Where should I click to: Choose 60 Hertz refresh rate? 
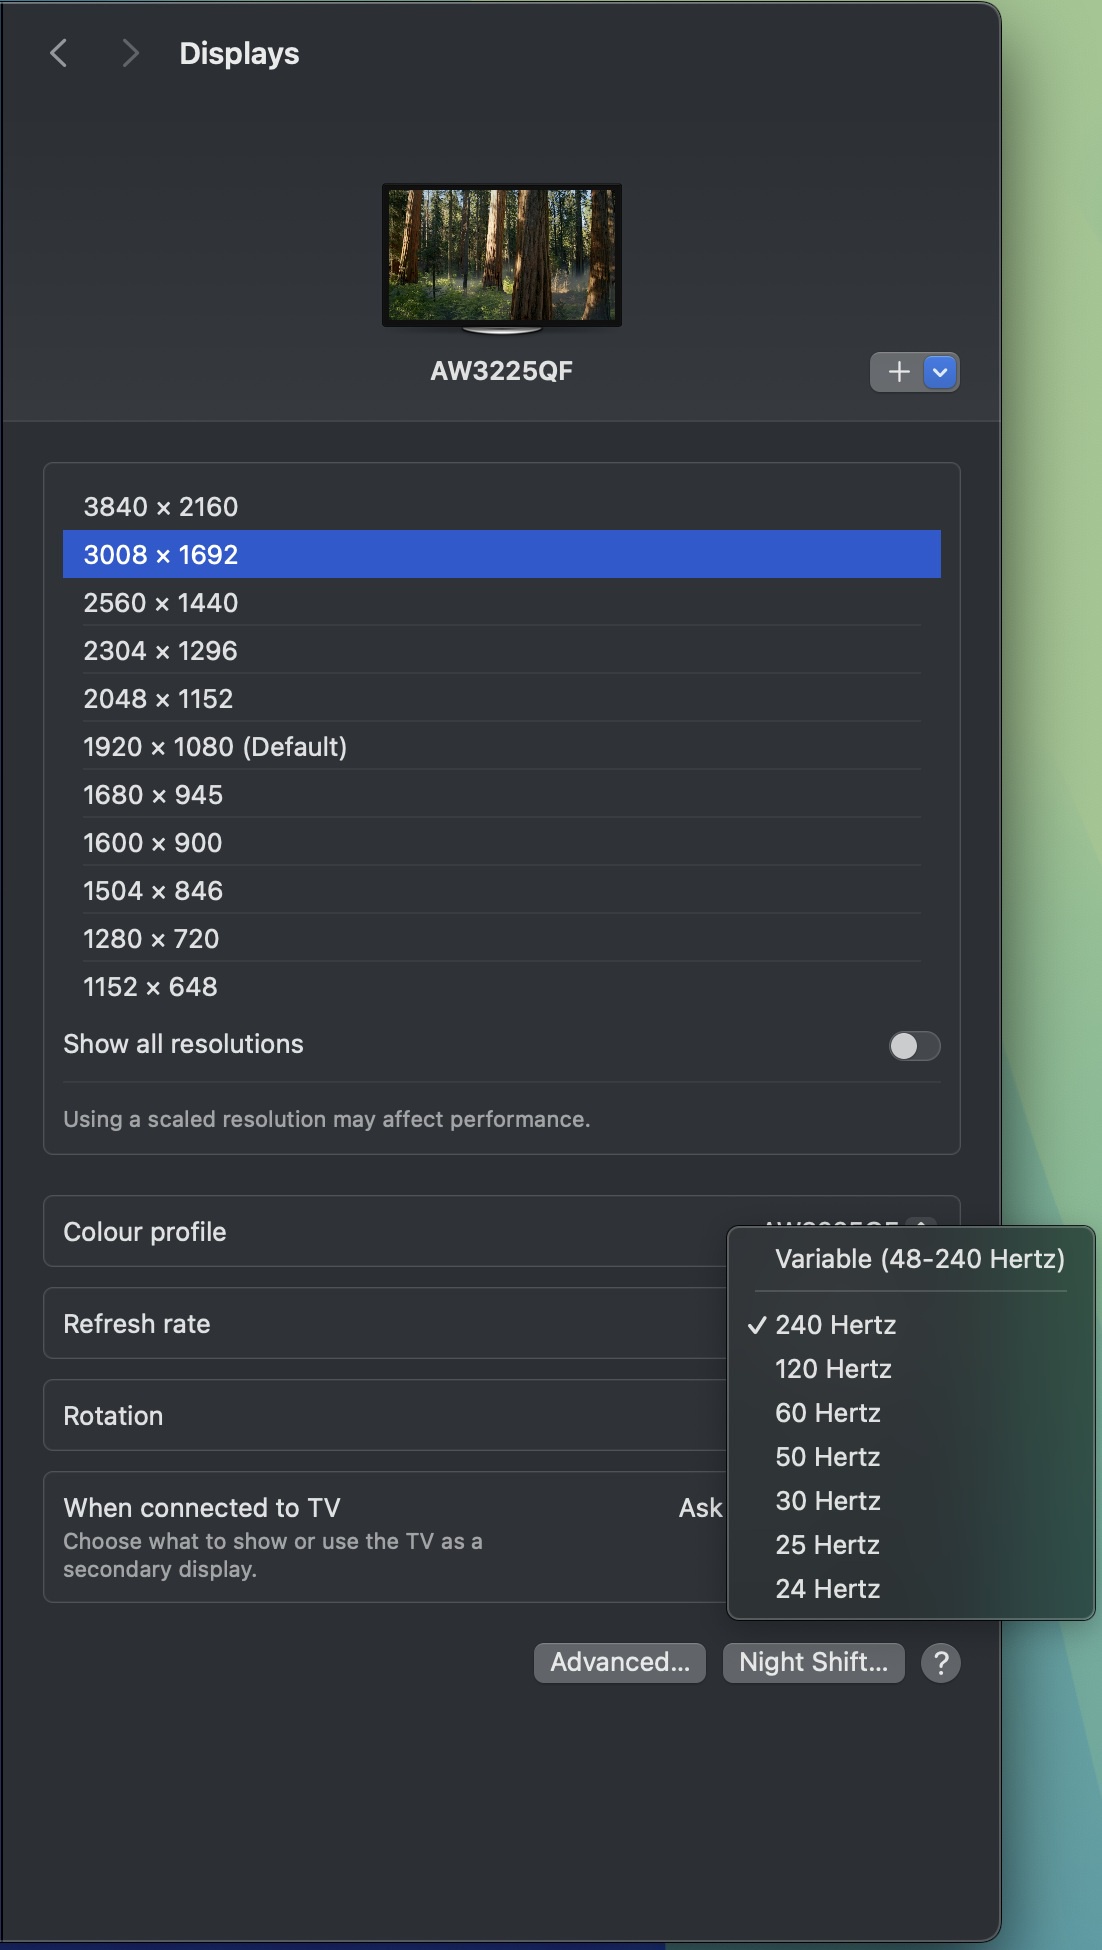(828, 1413)
